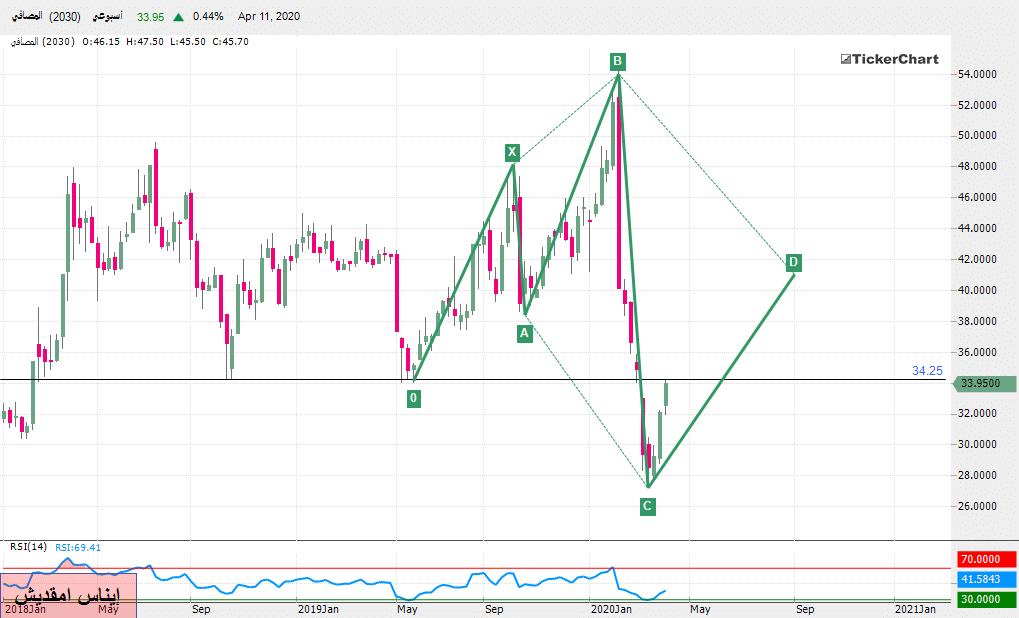This screenshot has width=1019, height=618.
Task: Click the 2019Jan label on time axis
Action: tap(319, 608)
